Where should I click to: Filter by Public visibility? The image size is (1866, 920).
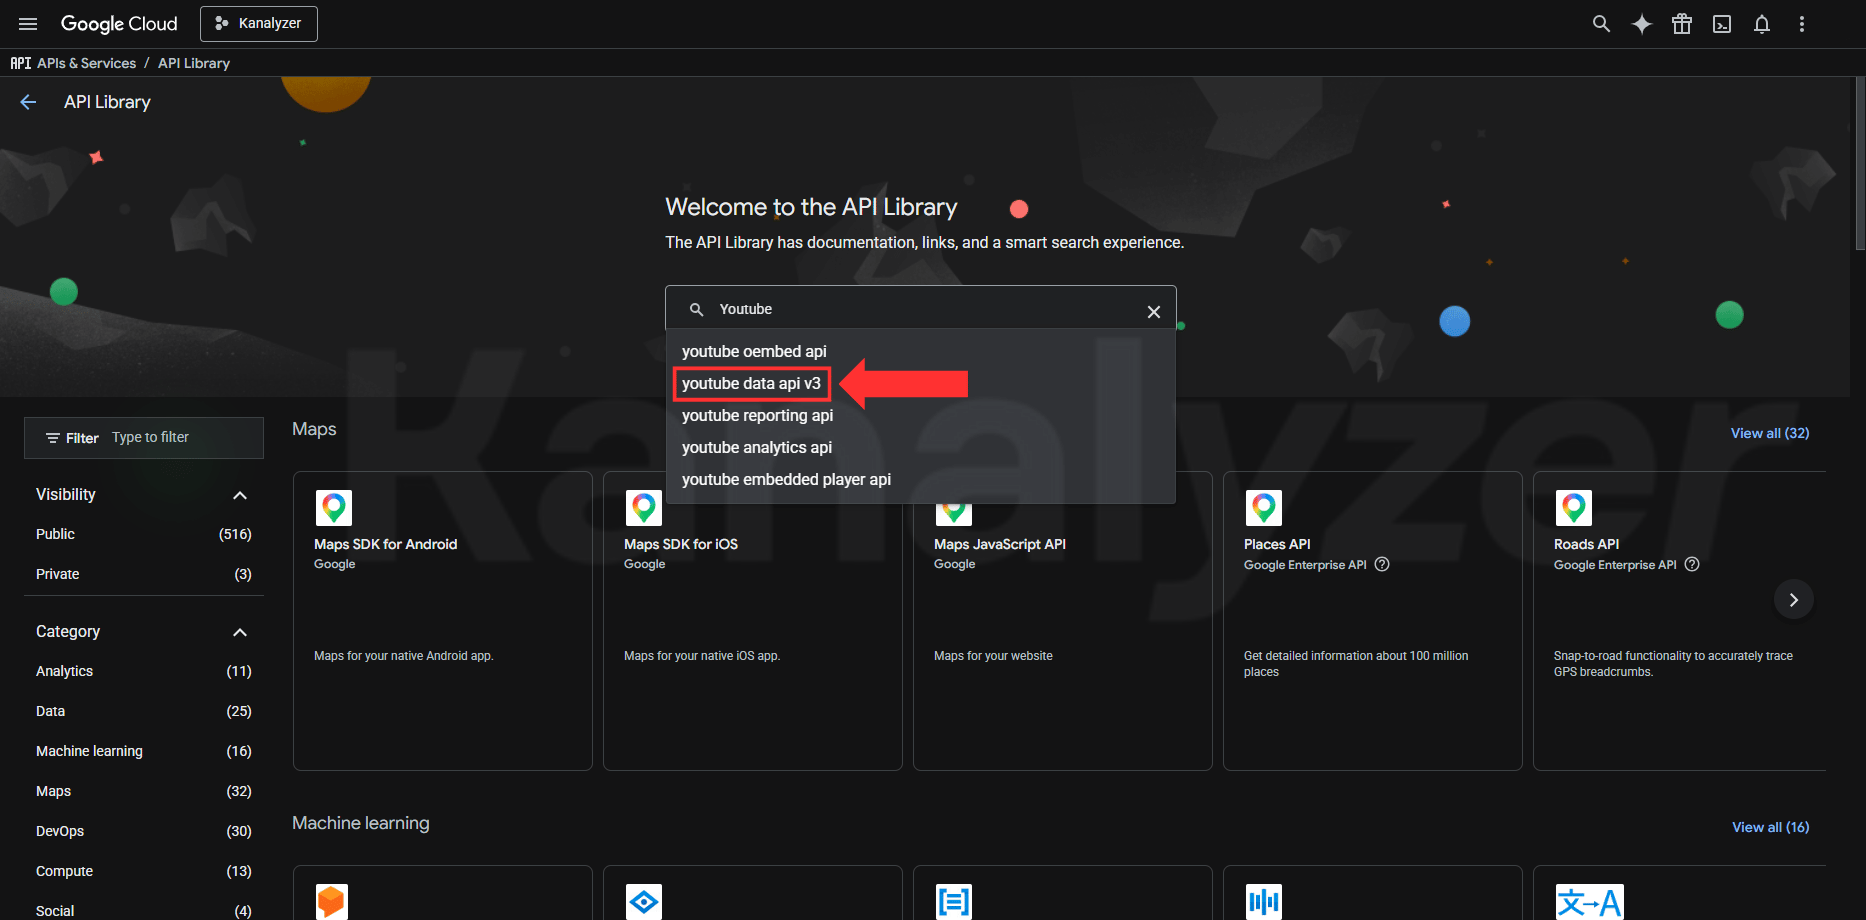pos(144,534)
